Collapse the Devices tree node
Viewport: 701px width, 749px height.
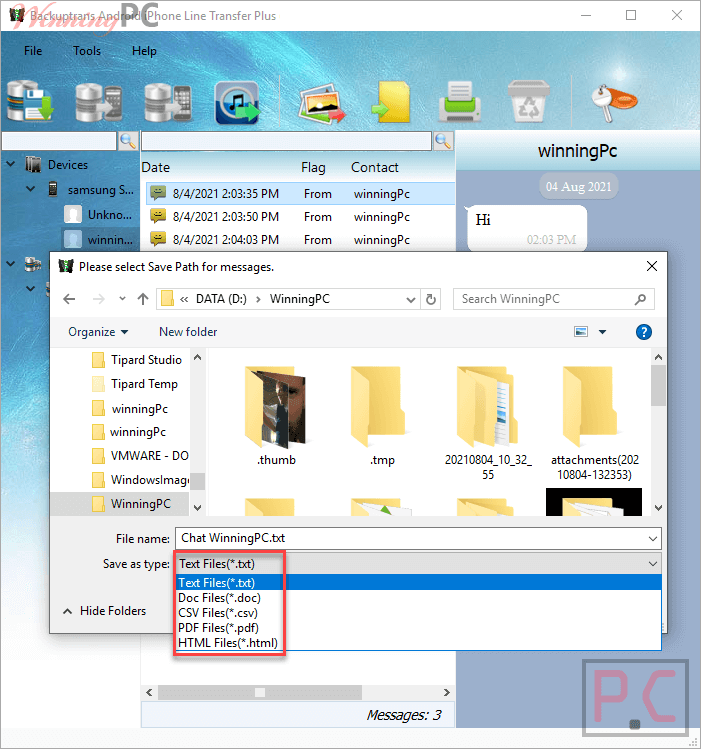[11, 164]
